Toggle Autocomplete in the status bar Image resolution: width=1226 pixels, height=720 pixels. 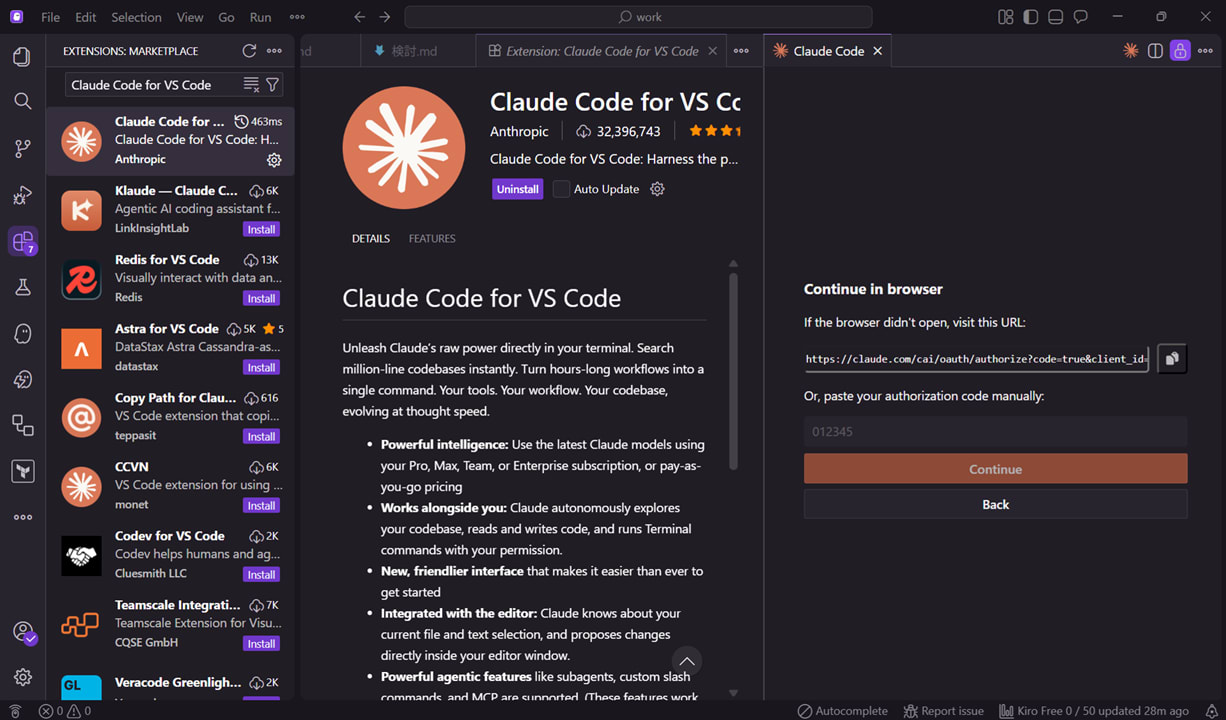coord(842,711)
